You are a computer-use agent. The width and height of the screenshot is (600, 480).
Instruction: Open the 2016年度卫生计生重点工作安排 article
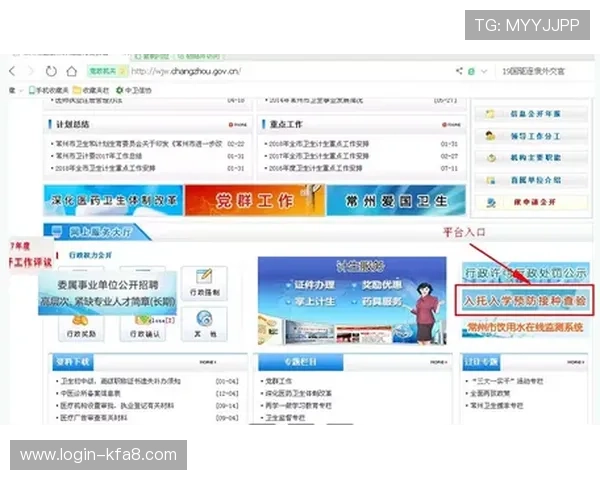click(x=315, y=168)
